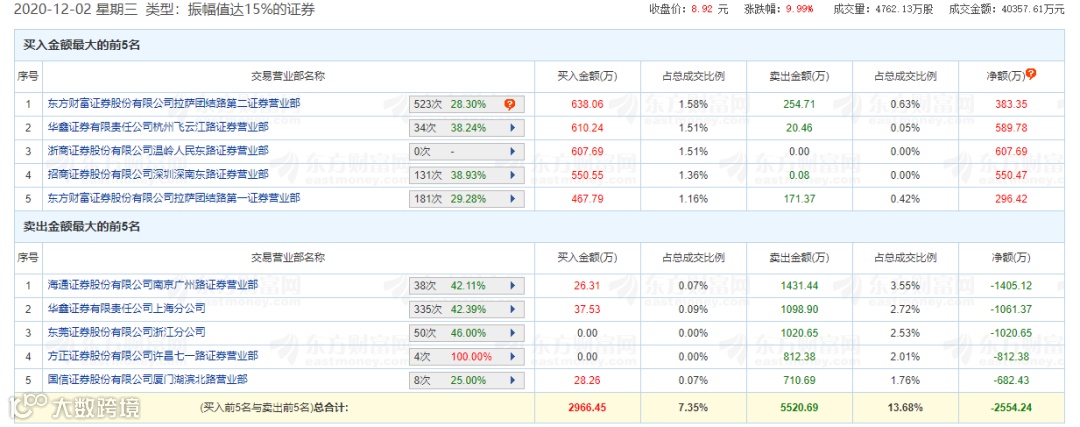1080x427 pixels.
Task: Click buy amount 550.55
Action: click(x=588, y=176)
